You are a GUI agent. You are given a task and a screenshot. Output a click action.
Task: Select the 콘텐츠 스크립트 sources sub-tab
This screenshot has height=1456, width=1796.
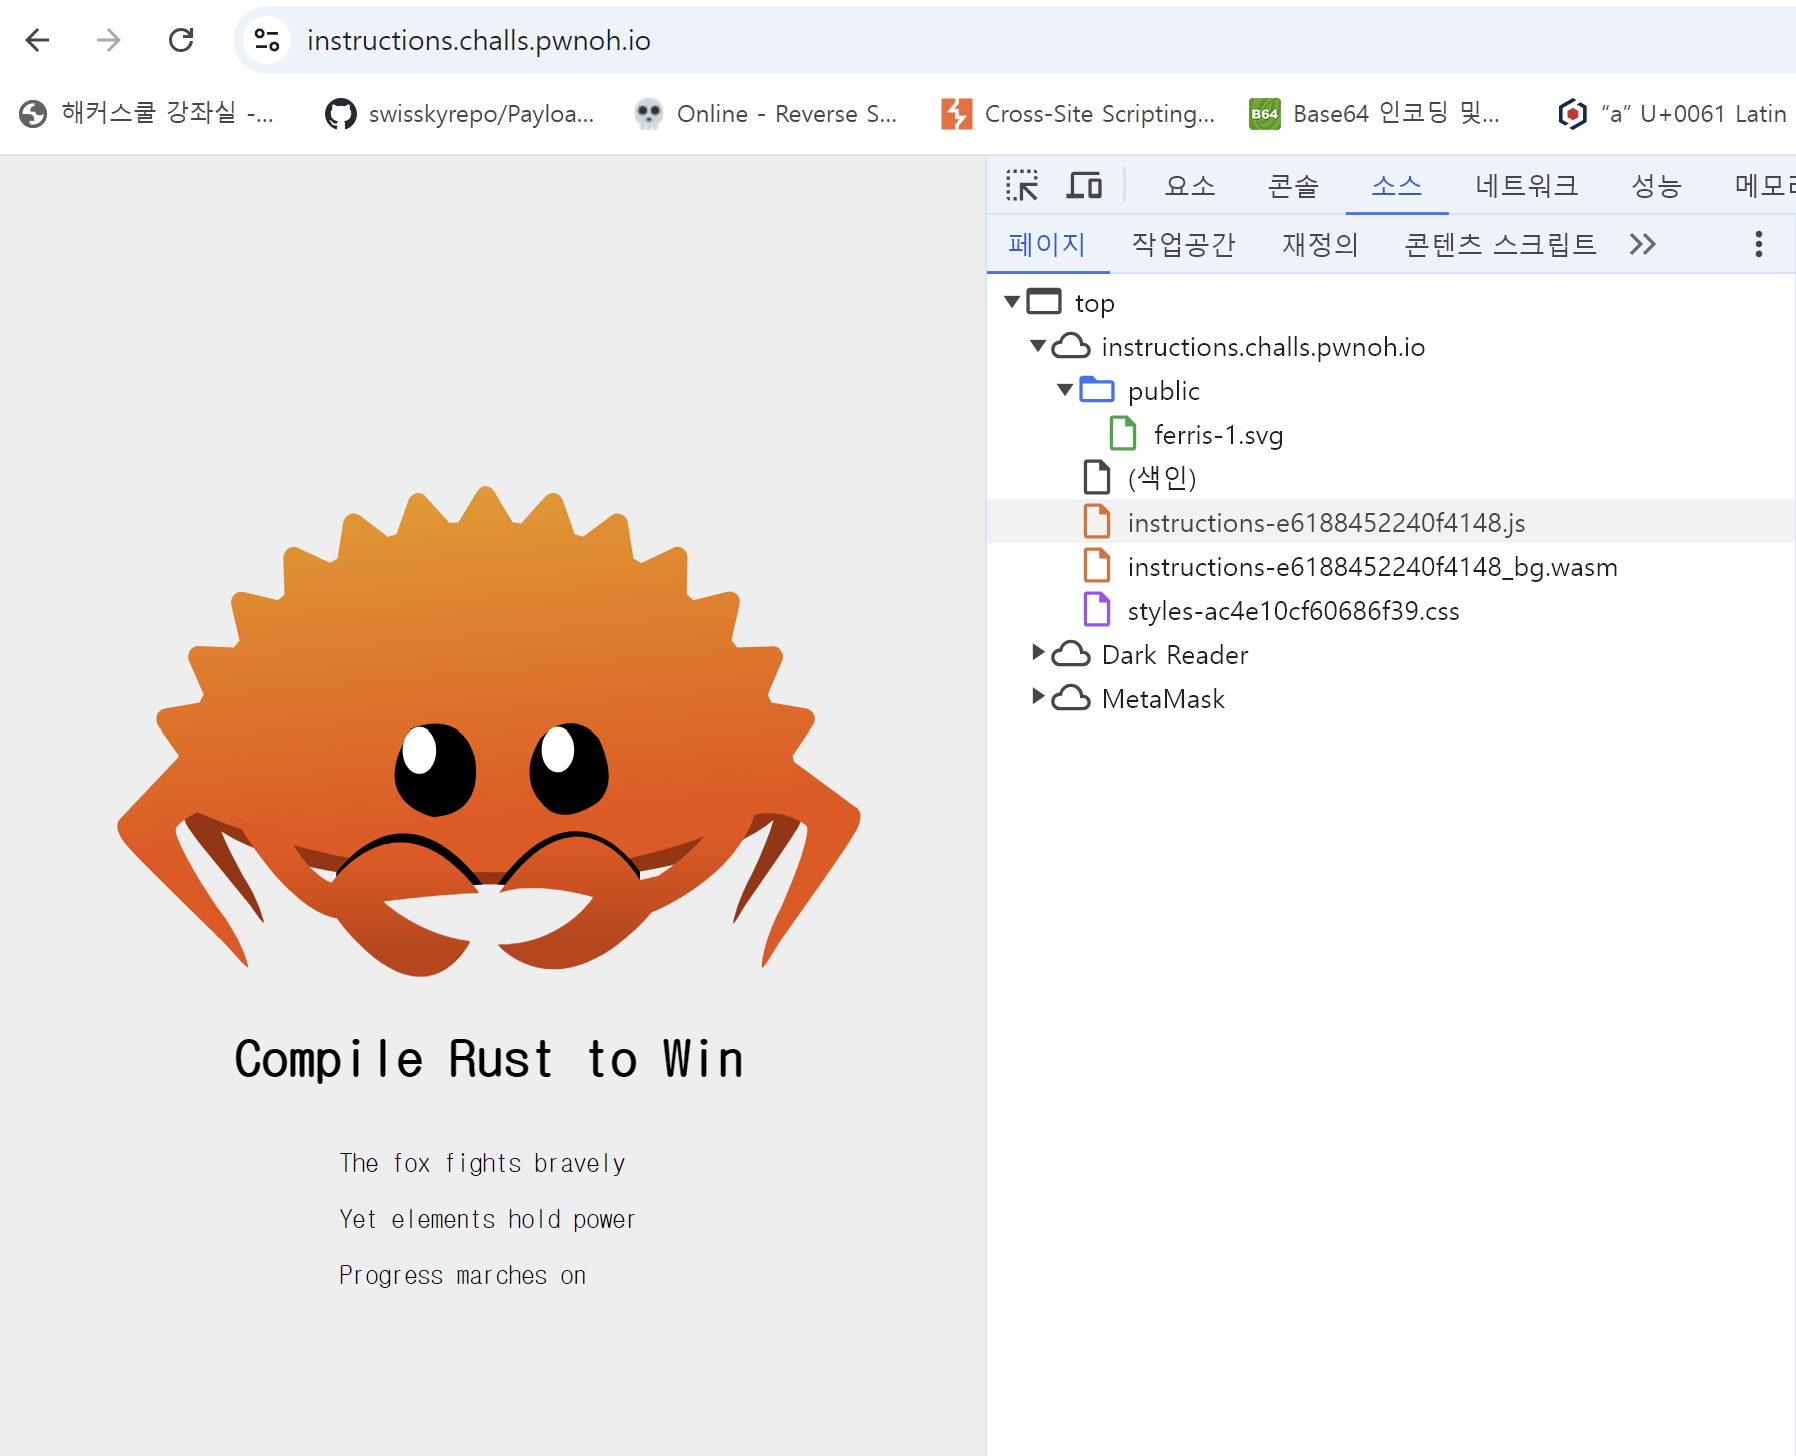[1500, 244]
